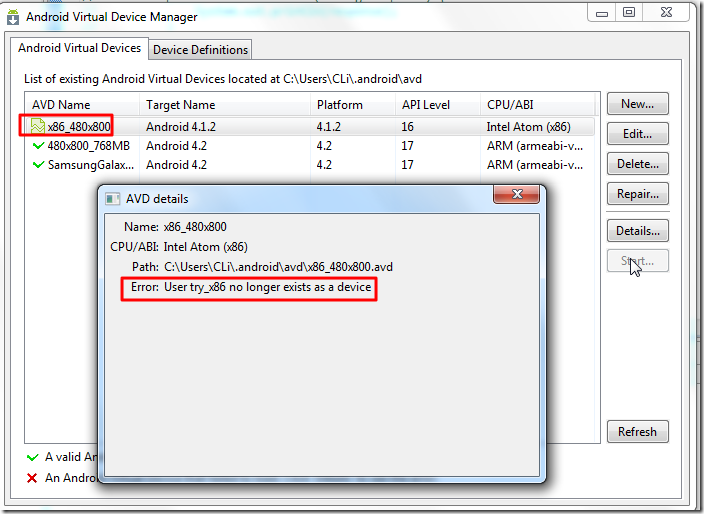Click the green check beside 480x800_768MB
Screen dimensions: 704x514
[38, 145]
